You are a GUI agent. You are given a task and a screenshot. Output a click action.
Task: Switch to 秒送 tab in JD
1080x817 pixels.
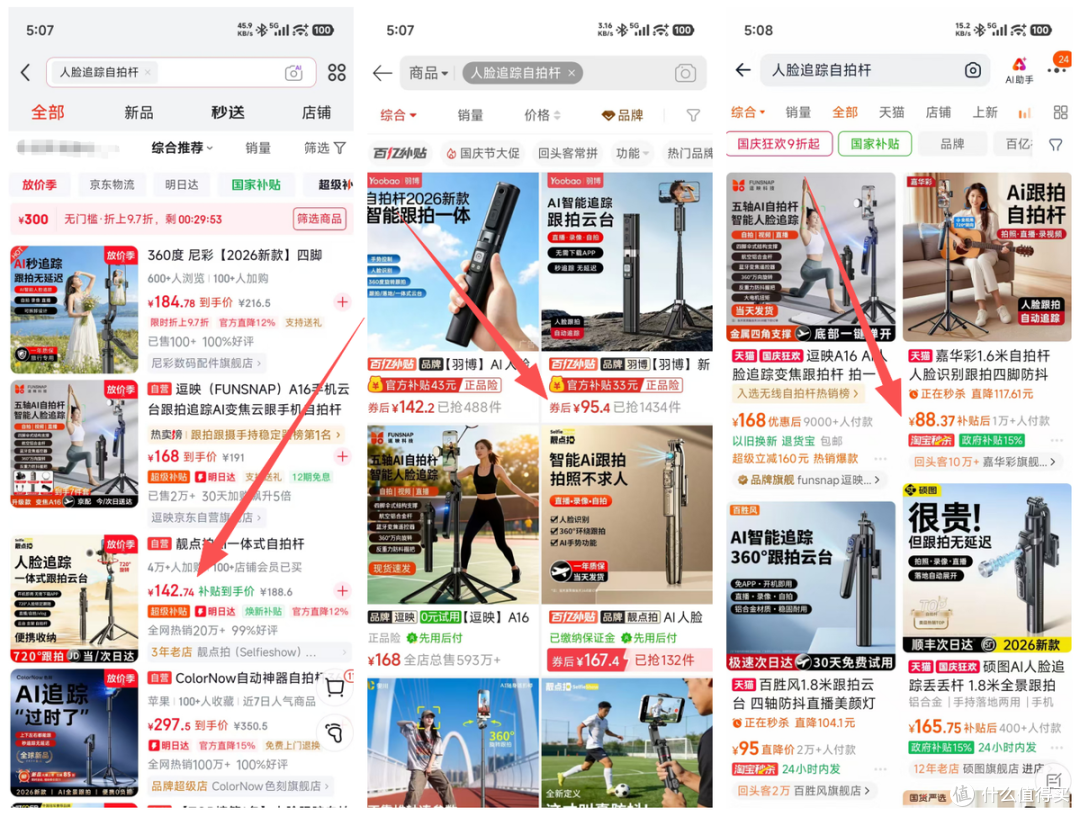click(228, 112)
